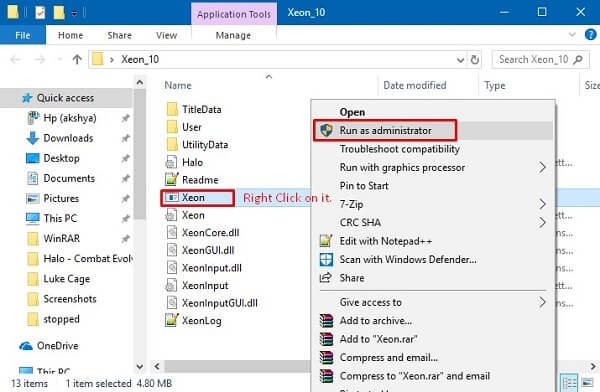This screenshot has width=600, height=392.
Task: Choose Troubleshoot compatibility
Action: point(399,149)
